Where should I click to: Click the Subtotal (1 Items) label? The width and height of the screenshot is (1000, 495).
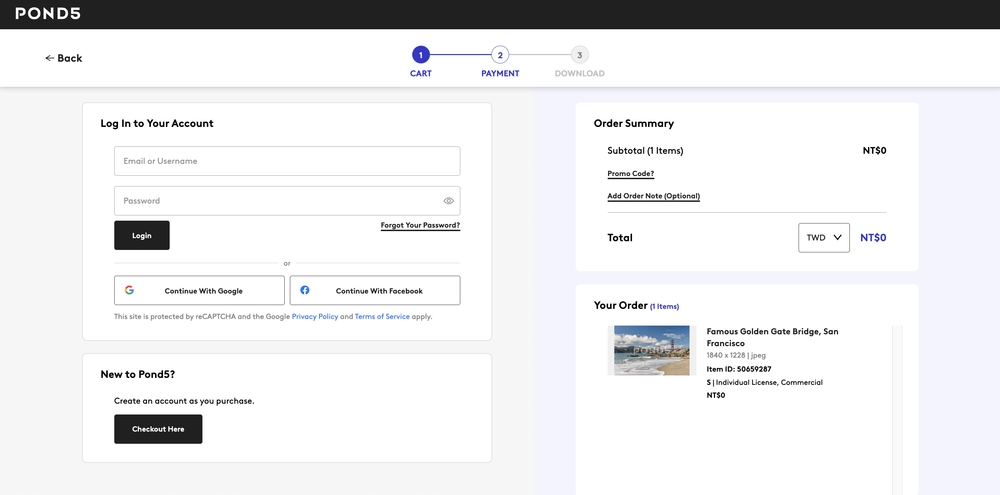[645, 151]
